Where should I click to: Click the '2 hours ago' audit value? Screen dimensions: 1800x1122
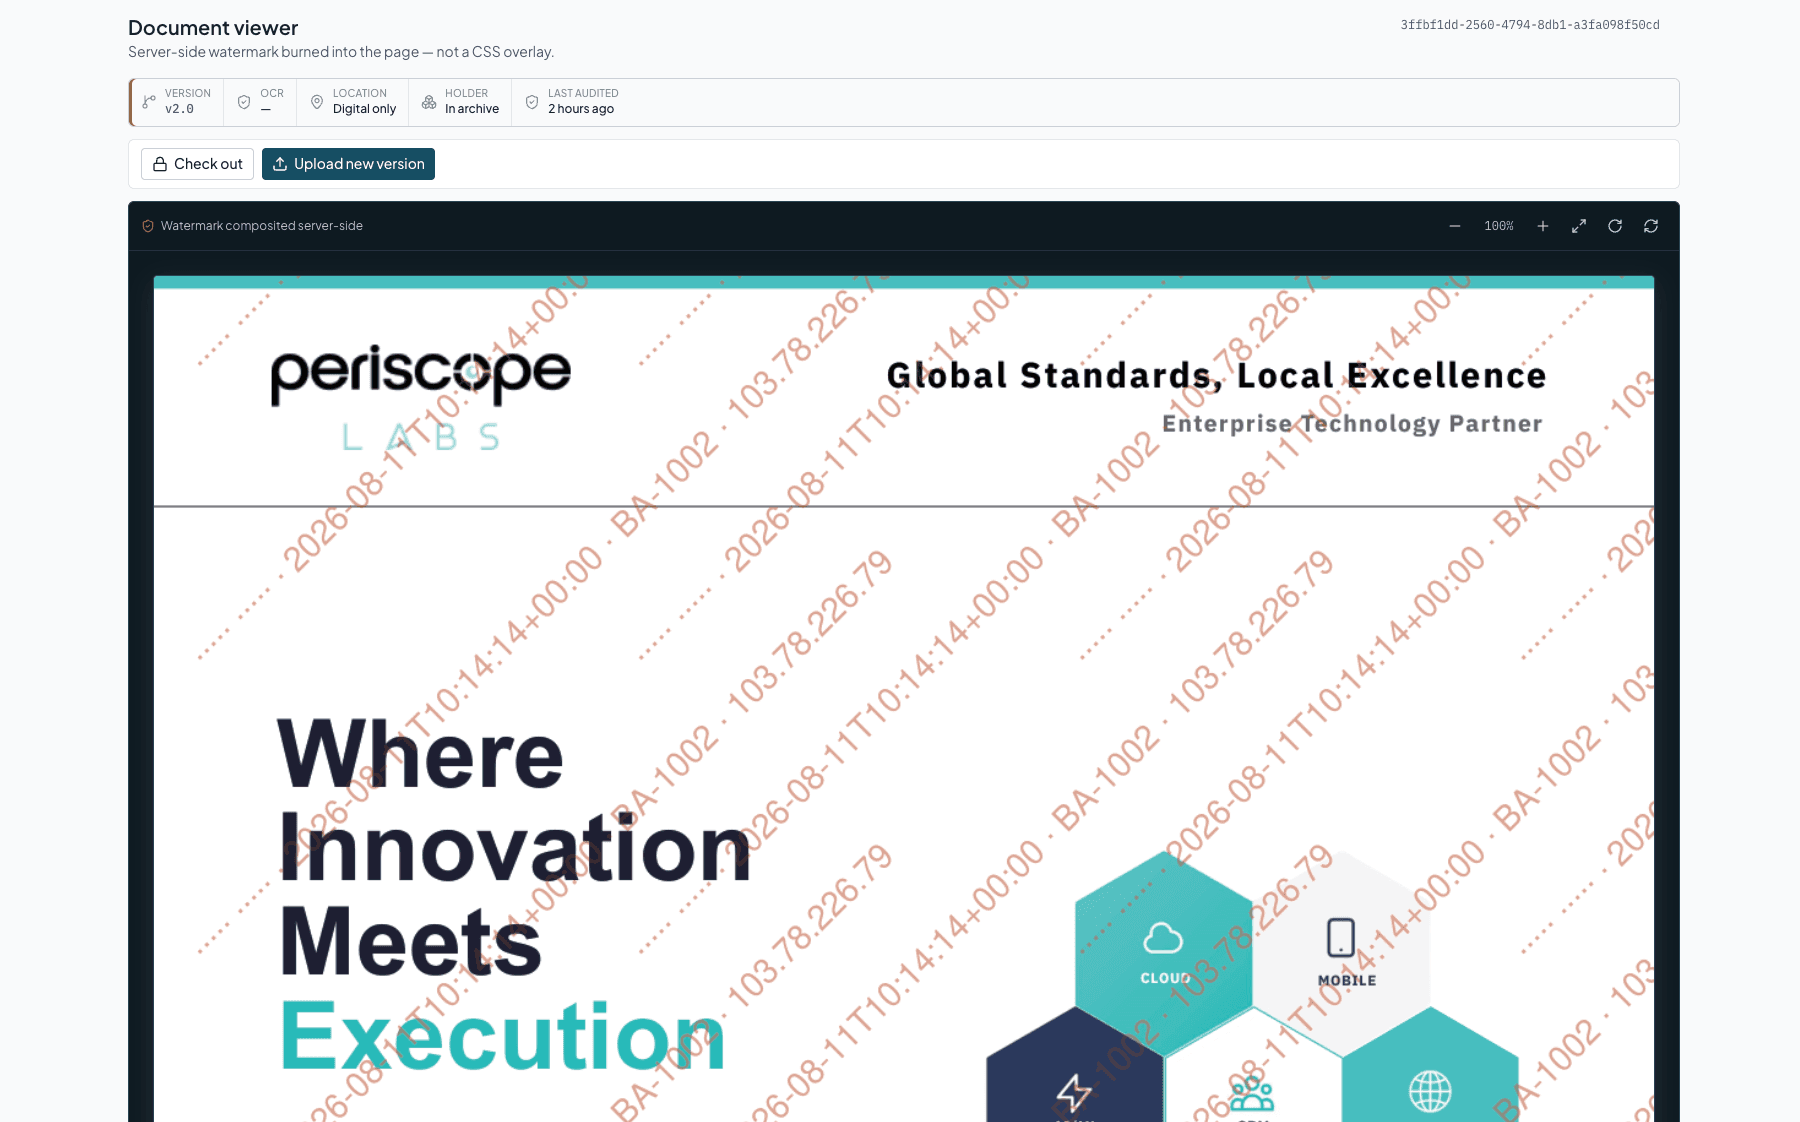point(581,109)
